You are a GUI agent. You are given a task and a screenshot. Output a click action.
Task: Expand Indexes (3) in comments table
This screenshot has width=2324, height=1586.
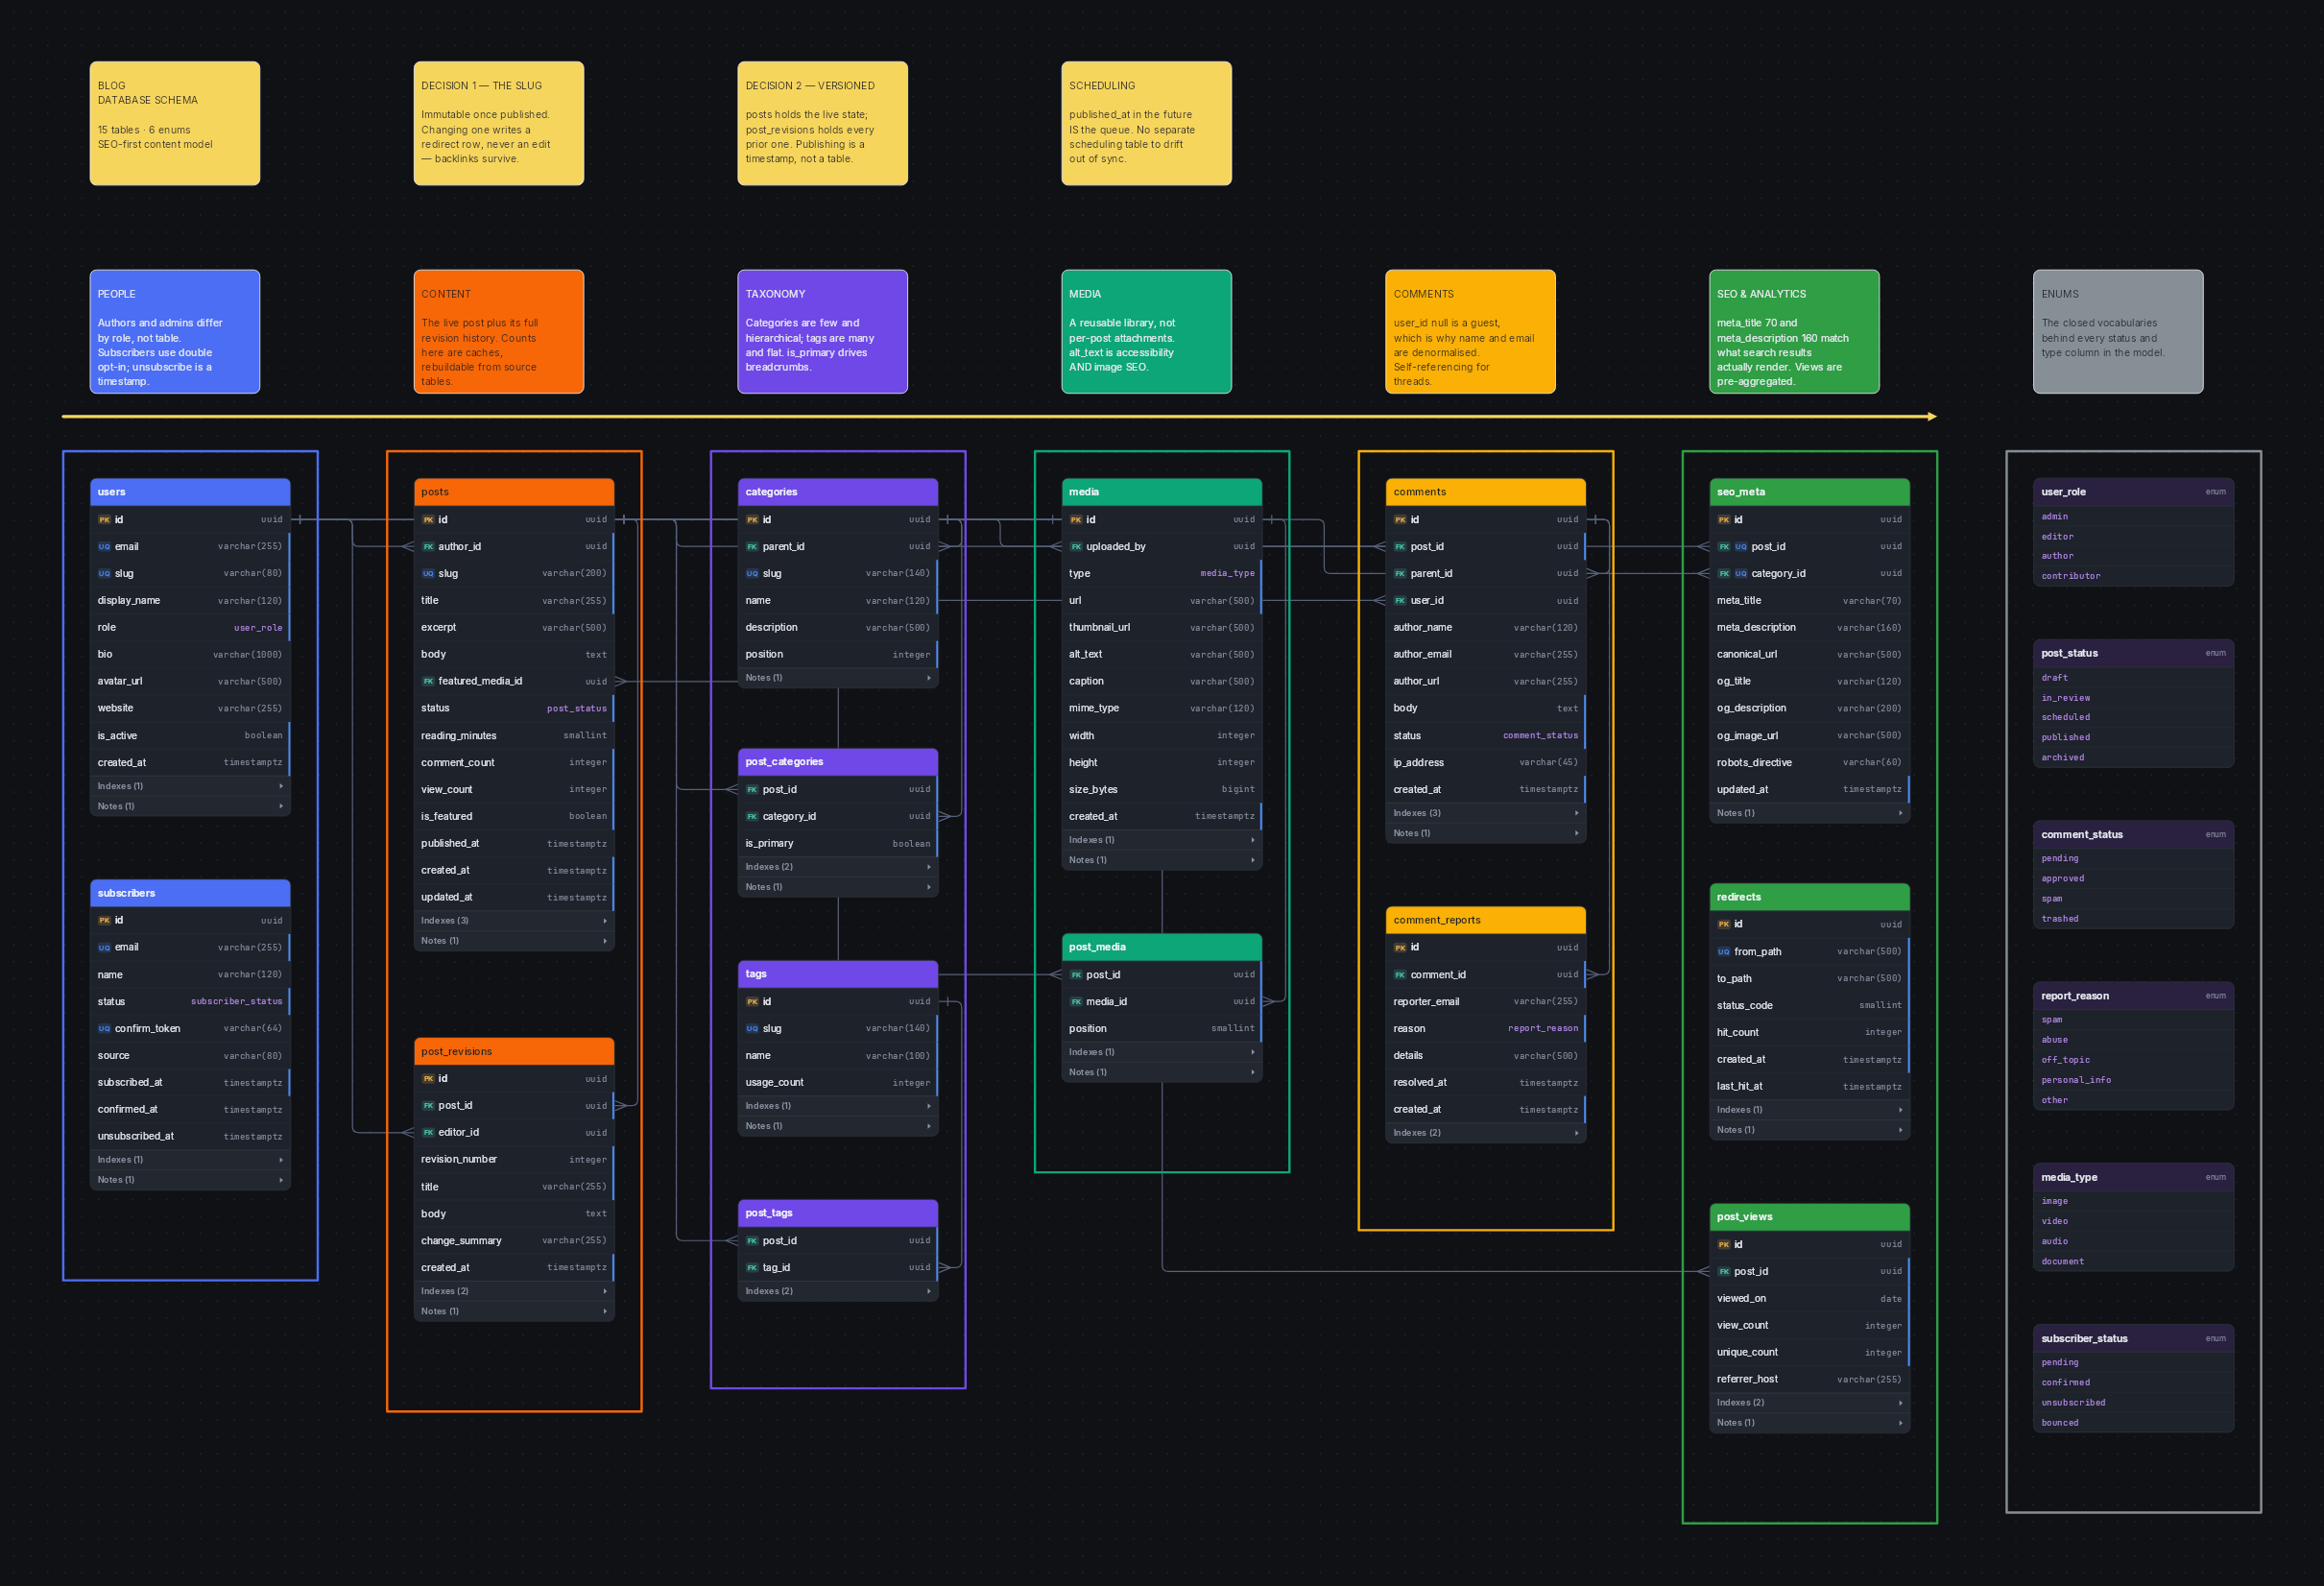pyautogui.click(x=1486, y=813)
